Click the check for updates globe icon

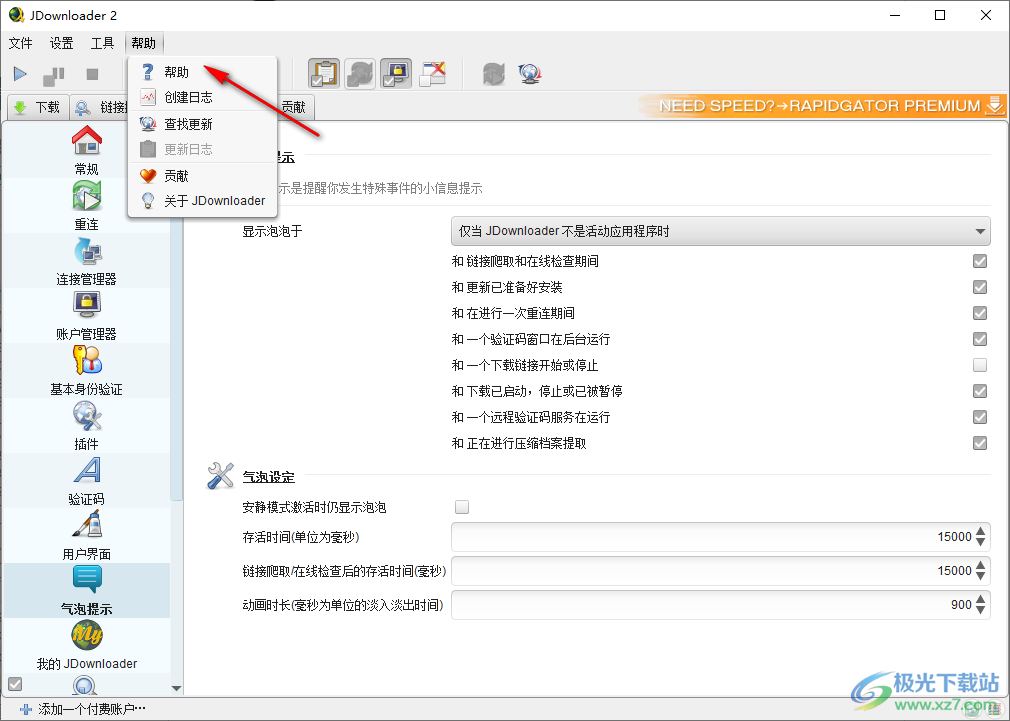(529, 73)
